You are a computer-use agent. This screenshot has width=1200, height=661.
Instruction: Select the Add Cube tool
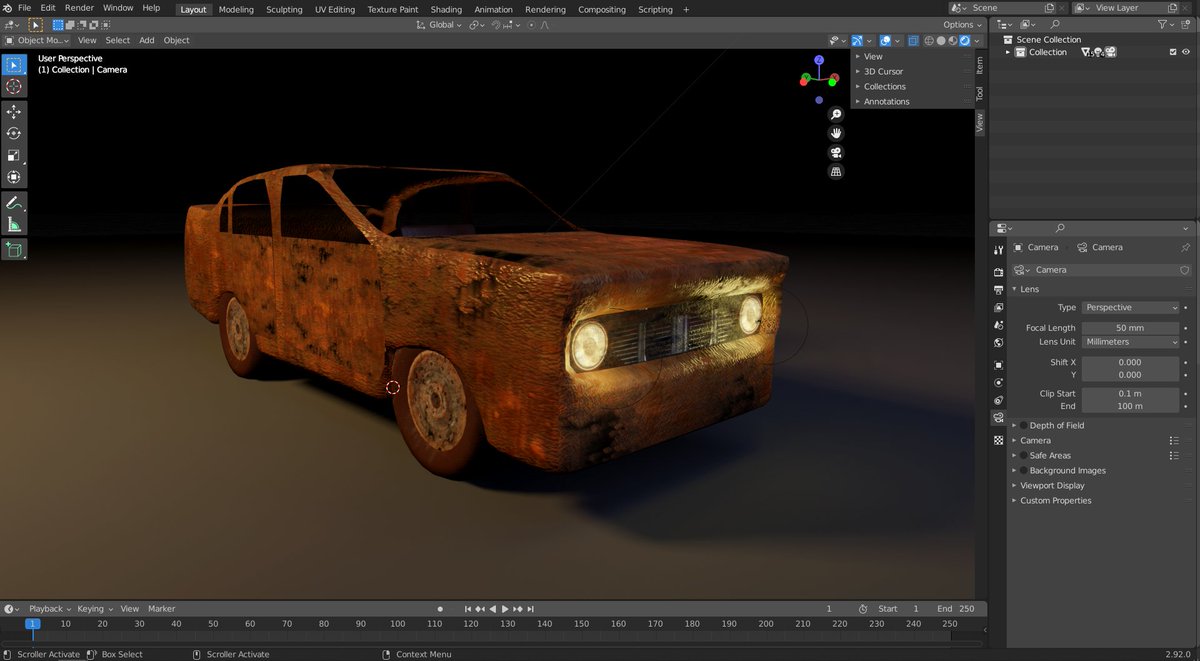[x=14, y=250]
